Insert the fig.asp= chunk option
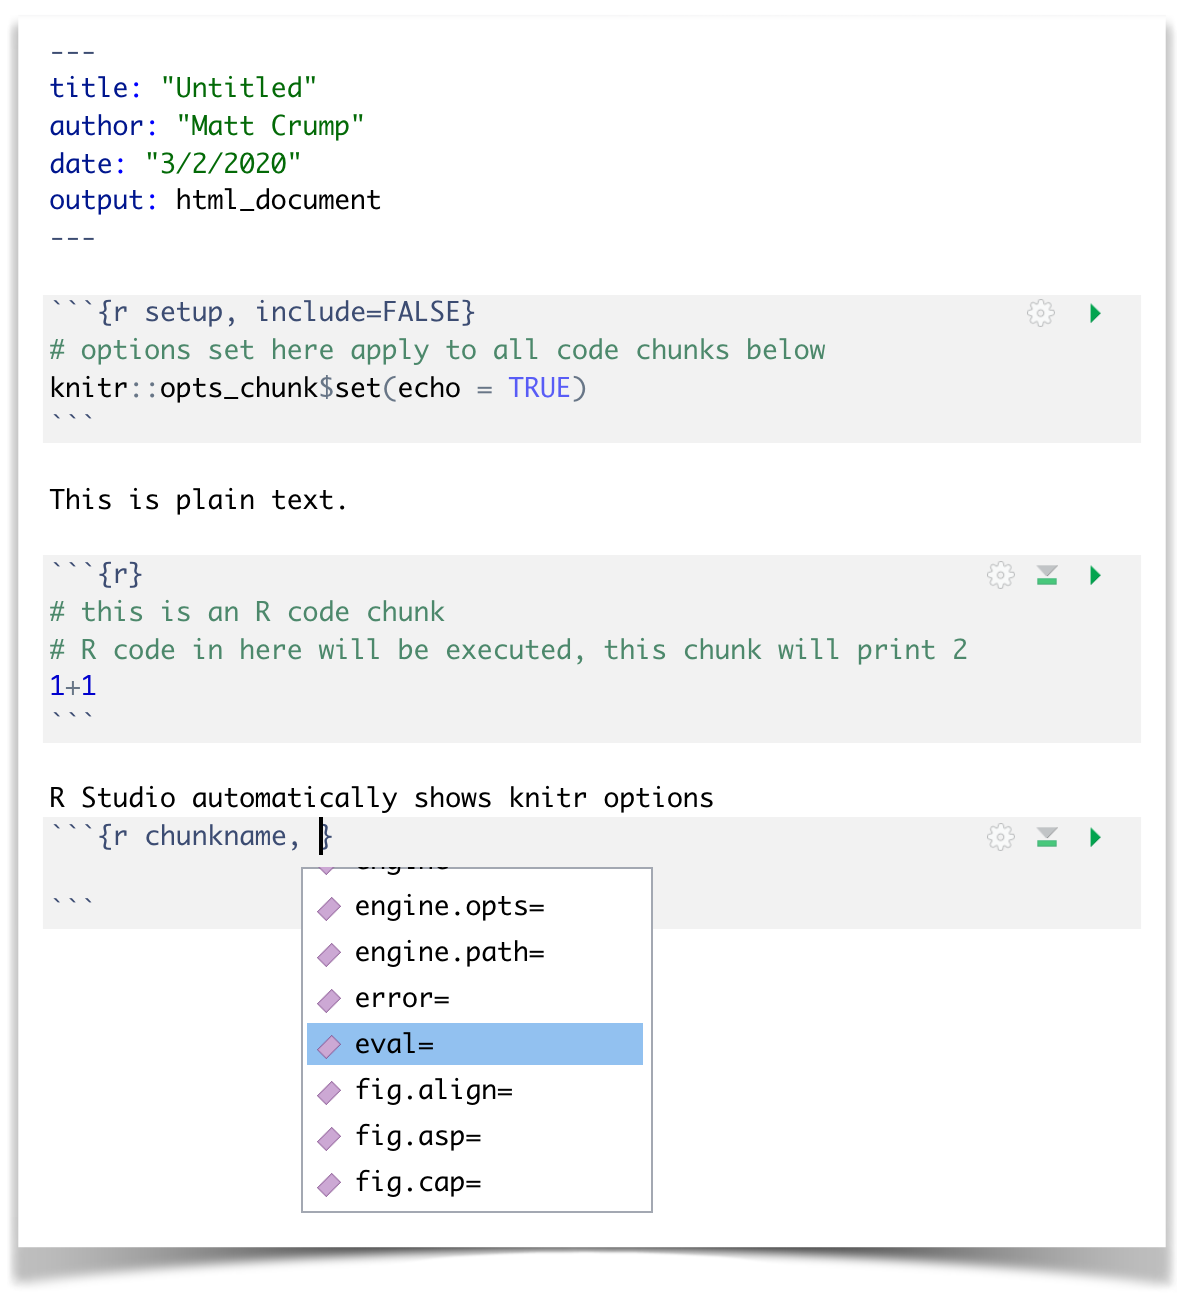The height and width of the screenshot is (1298, 1190). [475, 1137]
